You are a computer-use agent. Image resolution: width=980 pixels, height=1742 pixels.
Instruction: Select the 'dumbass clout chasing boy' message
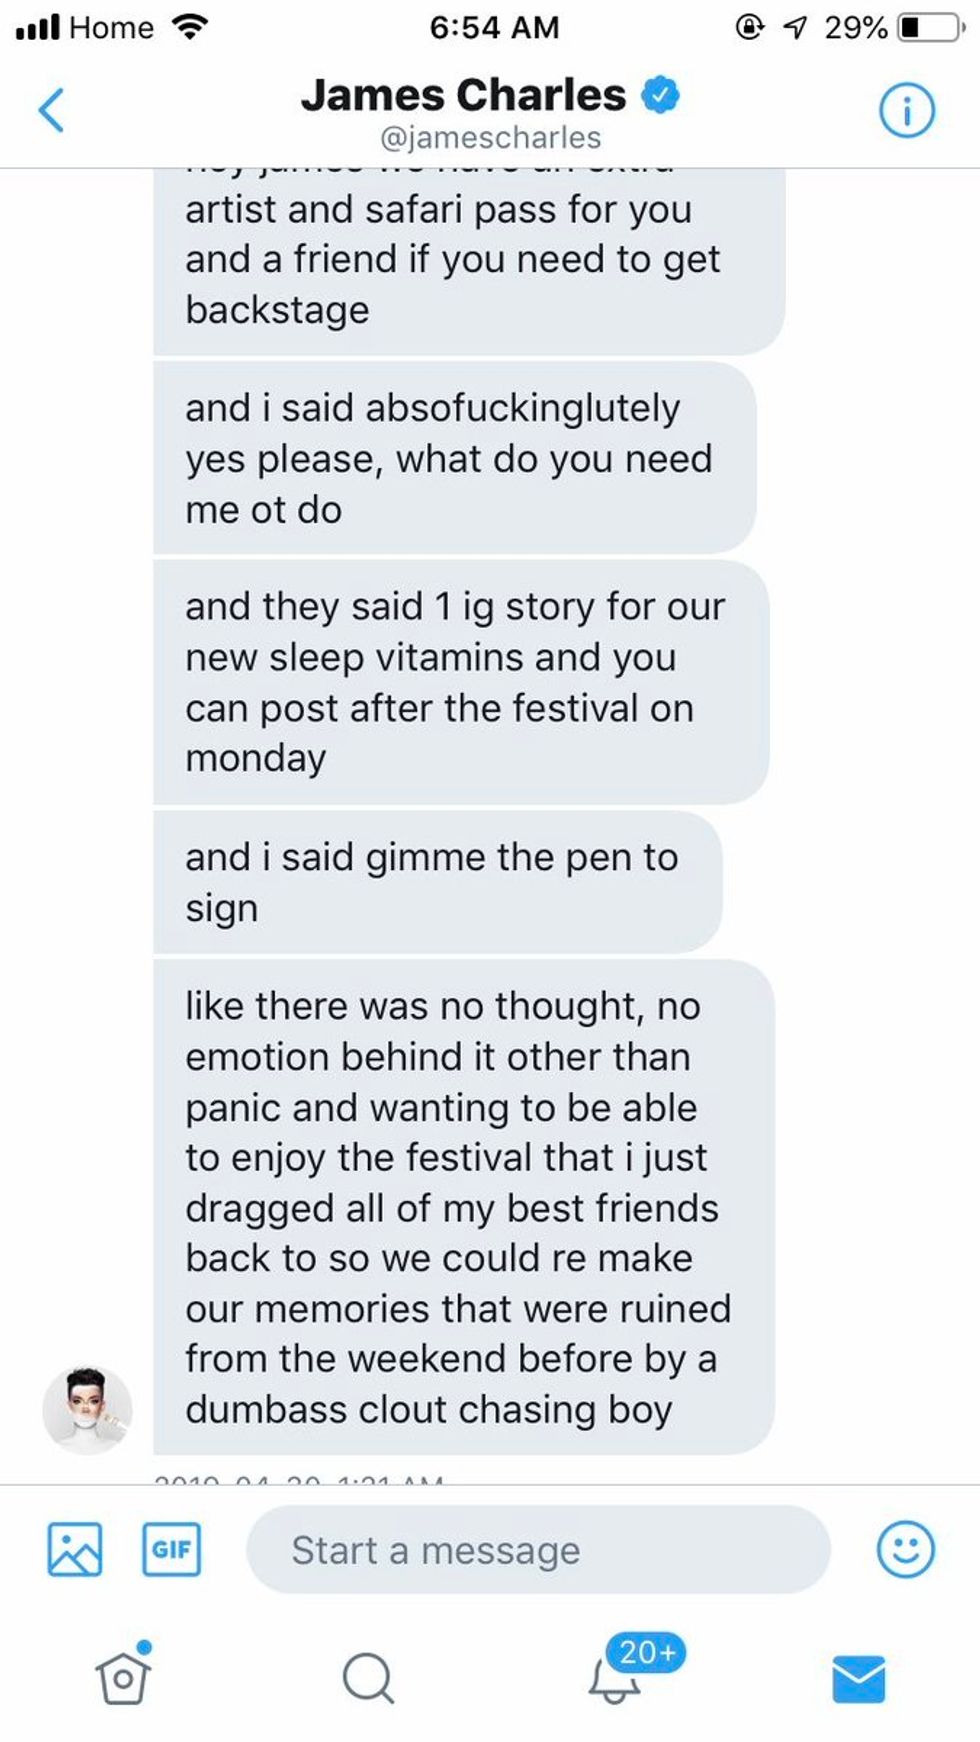(x=464, y=1207)
